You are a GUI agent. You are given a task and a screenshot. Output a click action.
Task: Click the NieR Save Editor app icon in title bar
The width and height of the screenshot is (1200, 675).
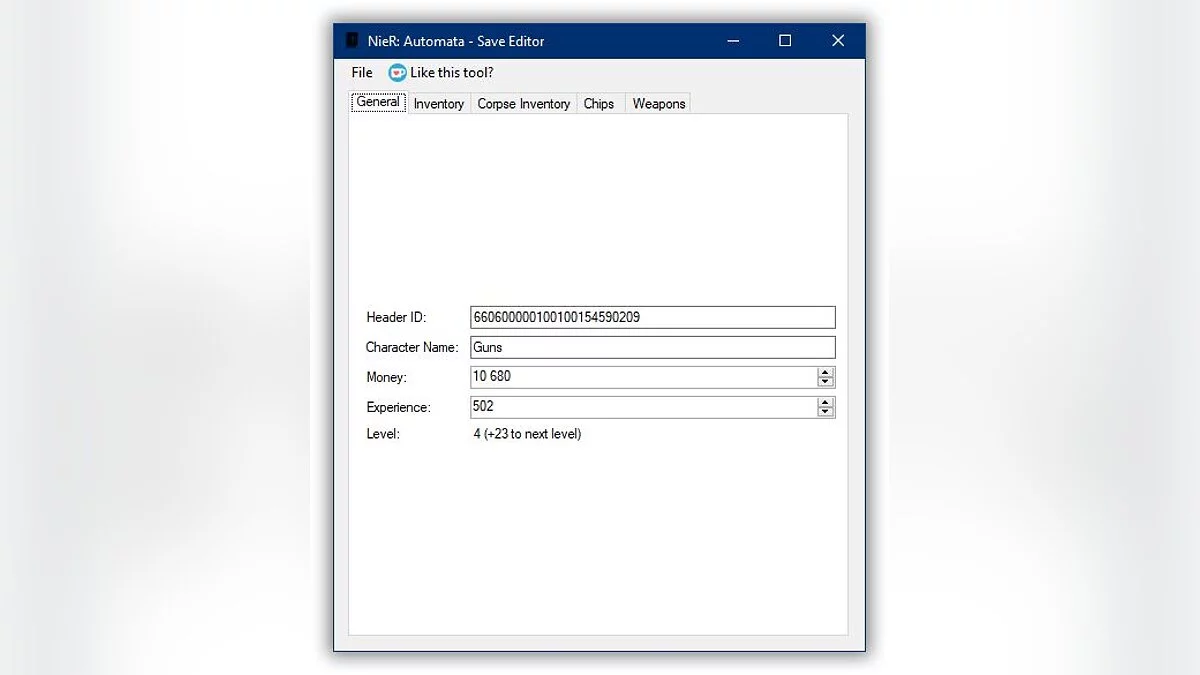click(x=351, y=41)
